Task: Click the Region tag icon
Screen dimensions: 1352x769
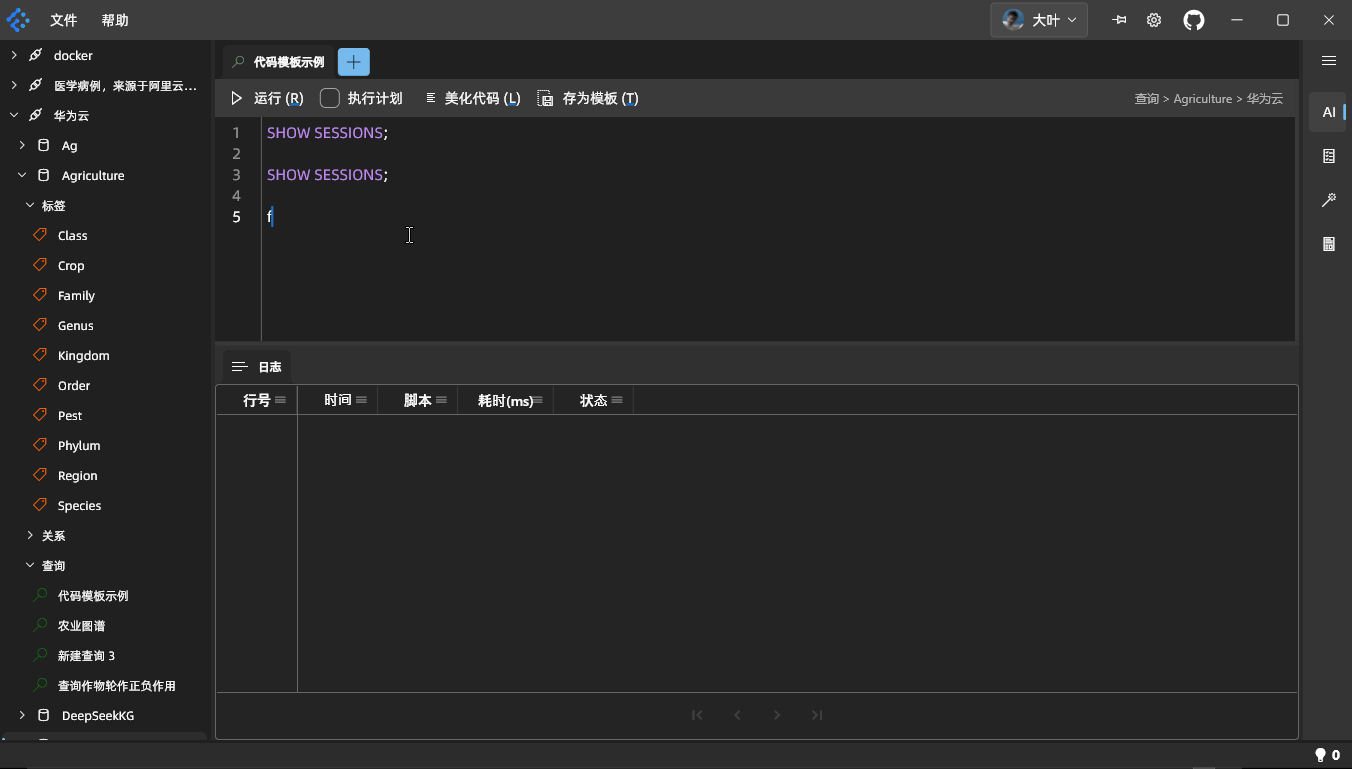Action: pos(40,475)
